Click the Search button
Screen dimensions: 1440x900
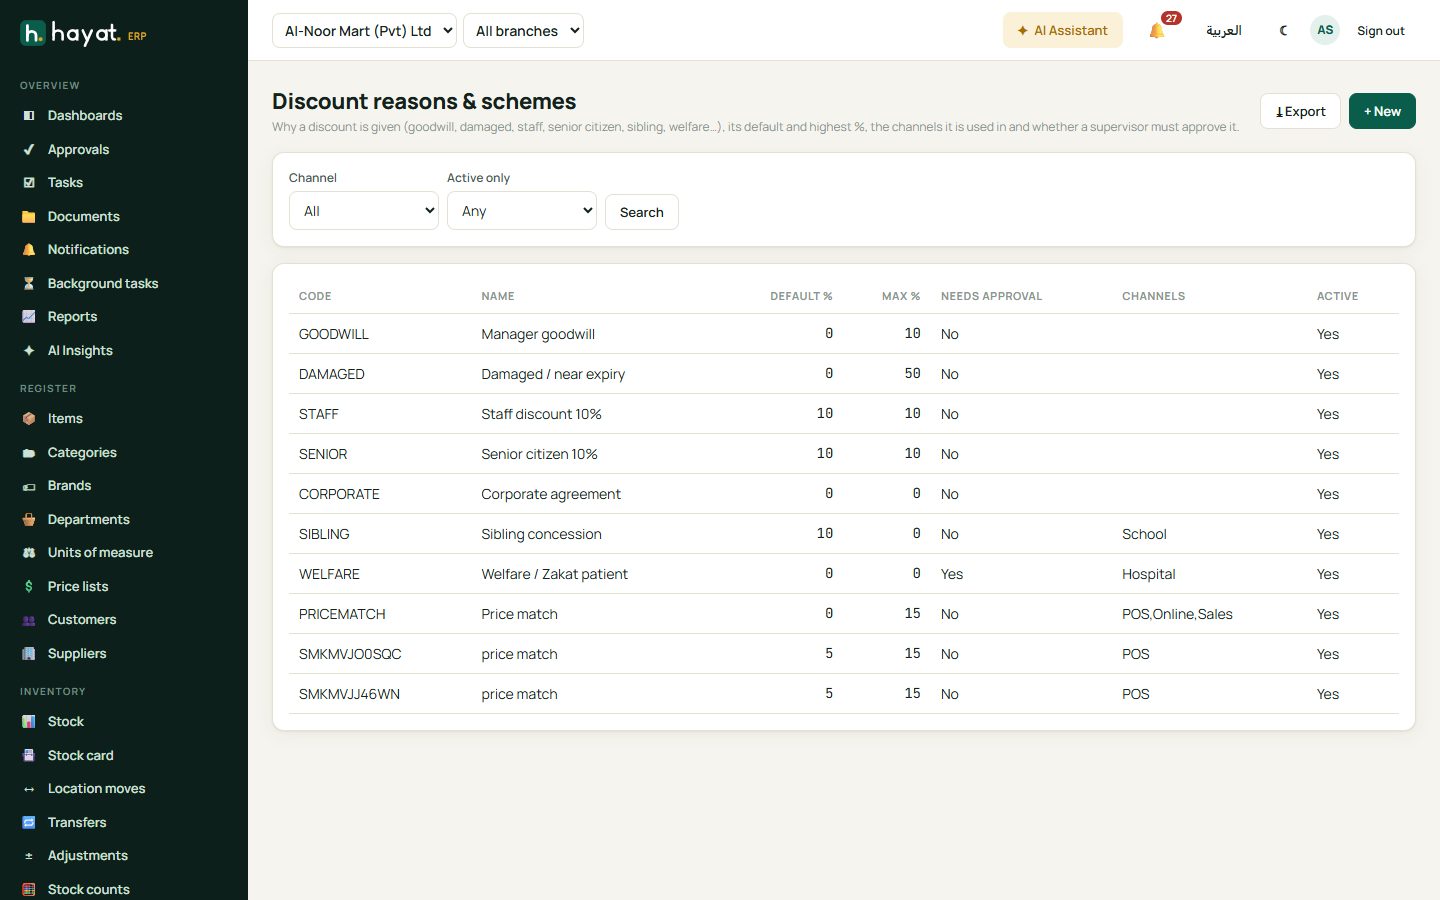point(642,212)
